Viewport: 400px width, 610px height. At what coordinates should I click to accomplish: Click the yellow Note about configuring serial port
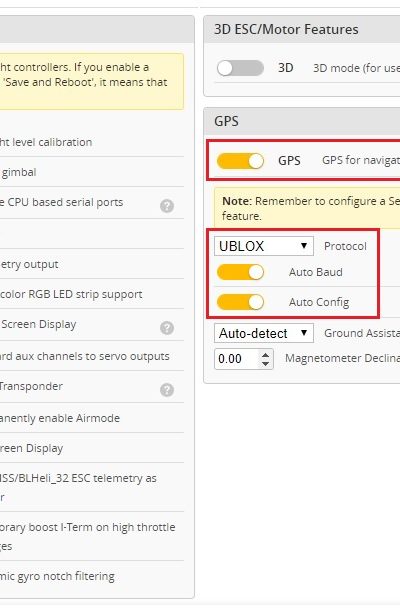pos(307,208)
